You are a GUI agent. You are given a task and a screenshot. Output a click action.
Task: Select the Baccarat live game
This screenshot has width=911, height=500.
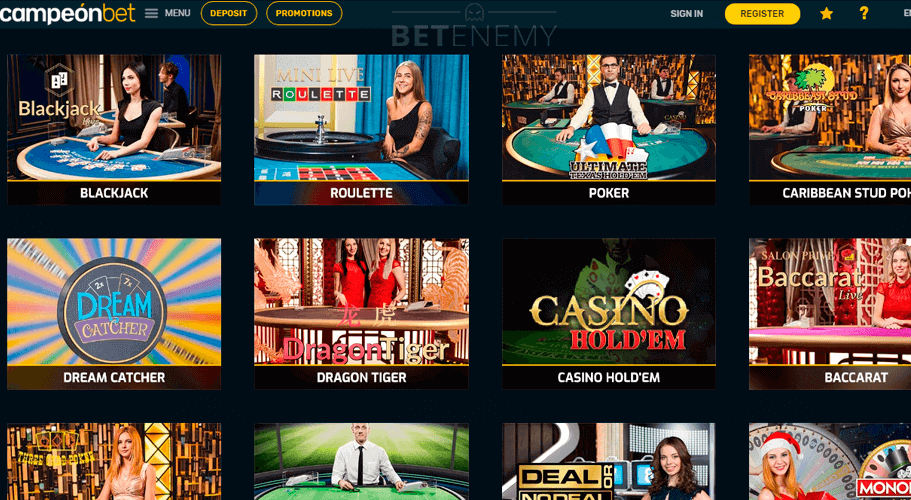tap(830, 314)
